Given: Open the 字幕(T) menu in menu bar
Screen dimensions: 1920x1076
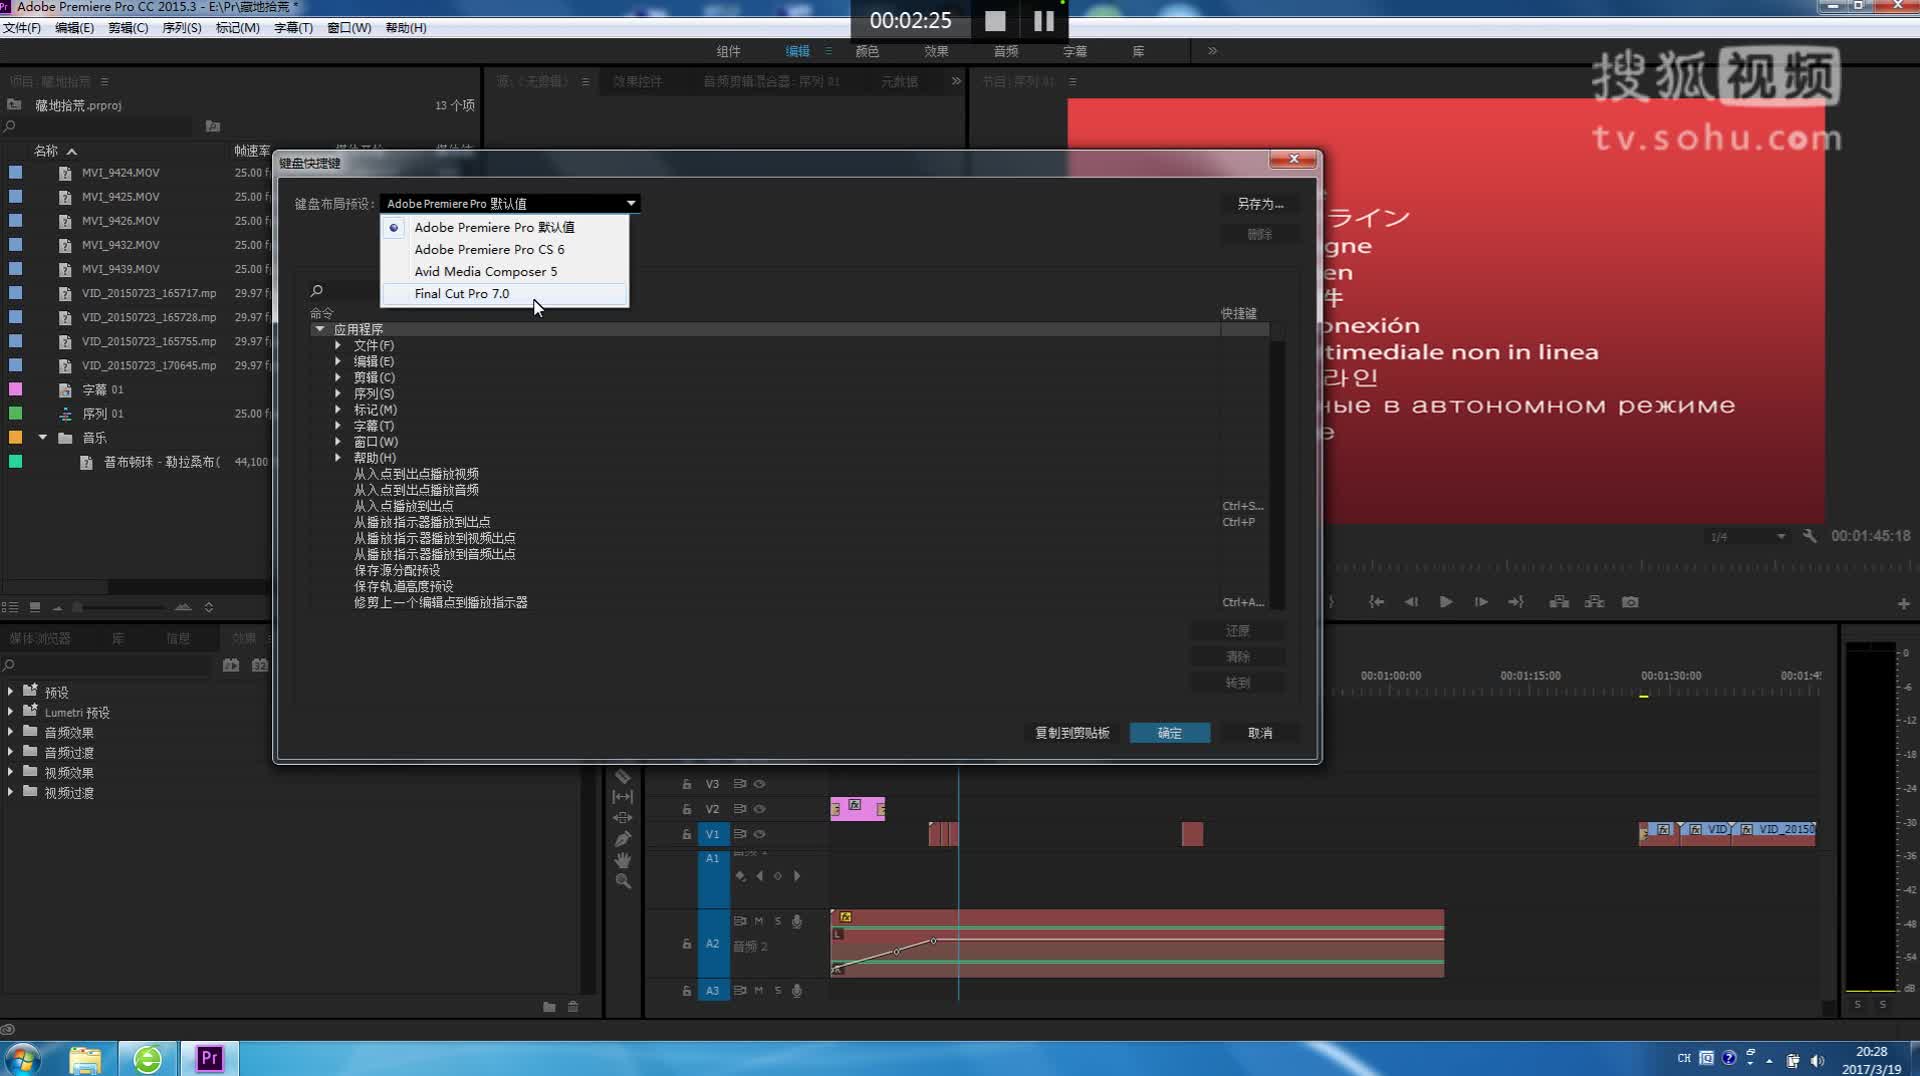Looking at the screenshot, I should [293, 28].
